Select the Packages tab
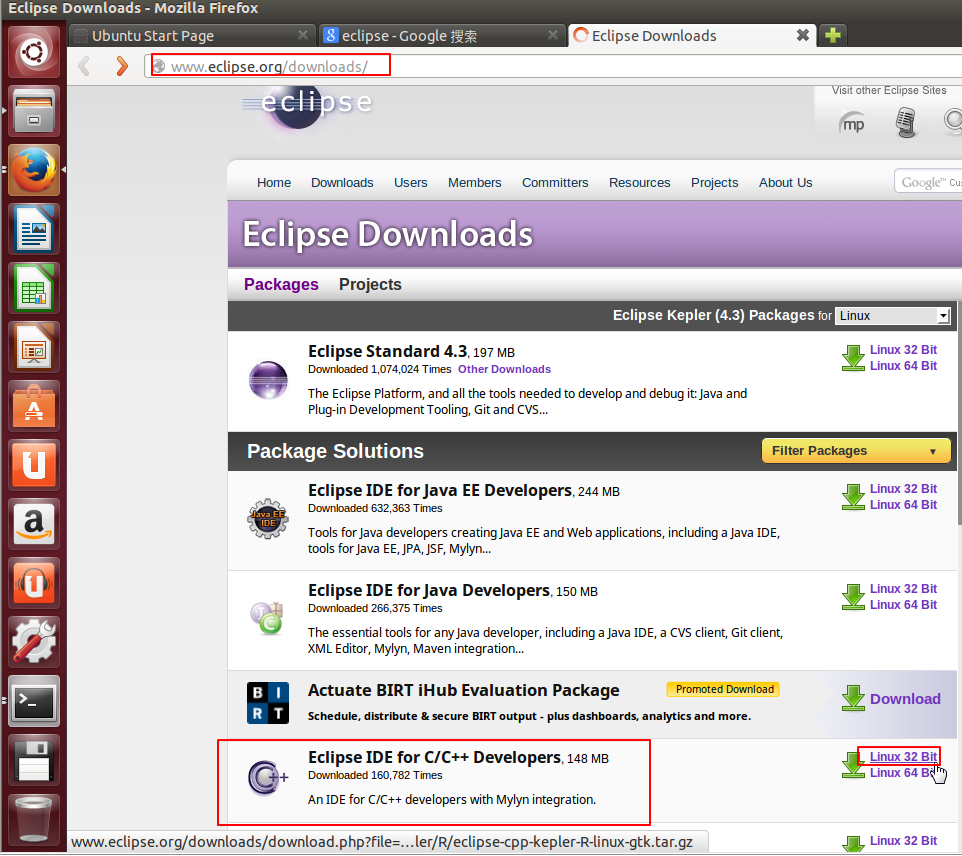The height and width of the screenshot is (856, 962). tap(281, 285)
